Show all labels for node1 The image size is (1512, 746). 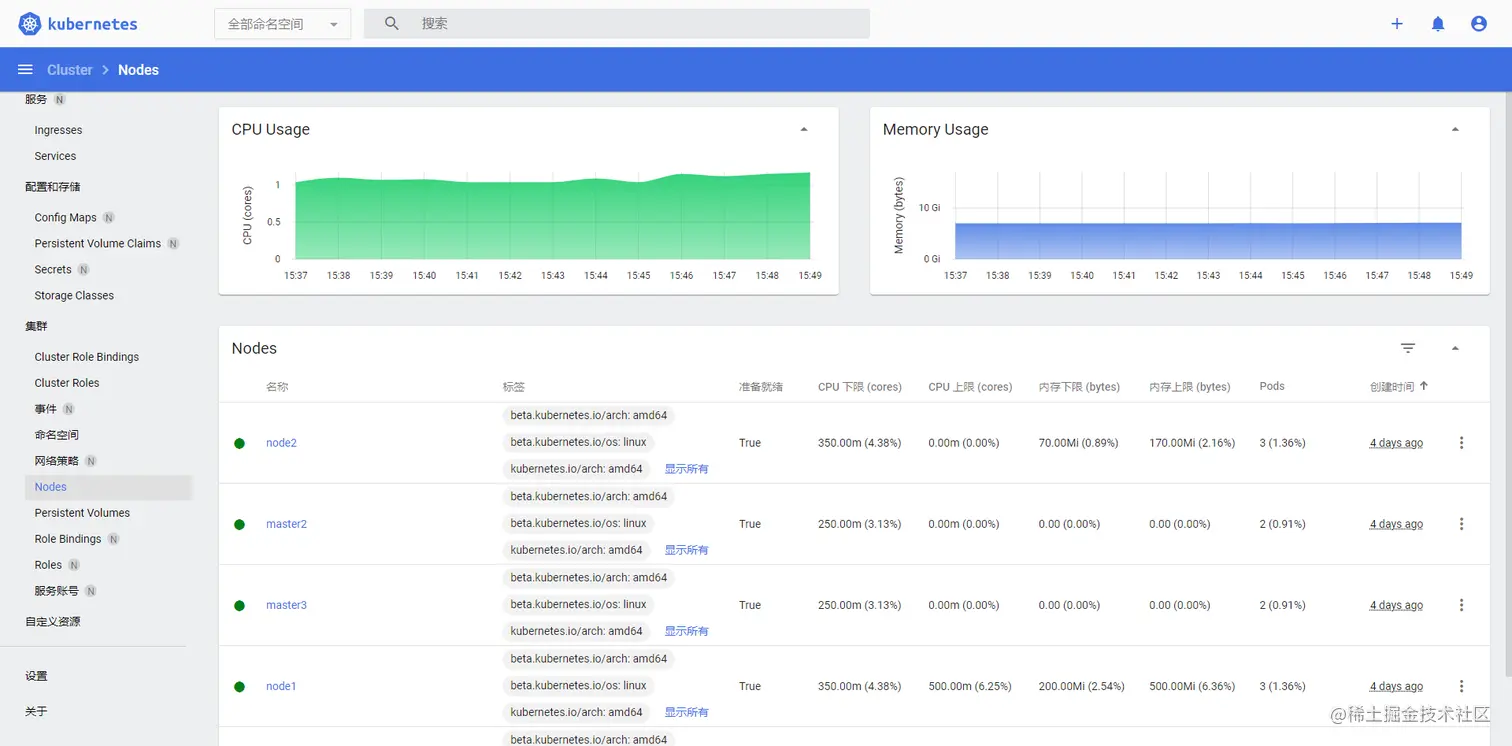pos(687,712)
